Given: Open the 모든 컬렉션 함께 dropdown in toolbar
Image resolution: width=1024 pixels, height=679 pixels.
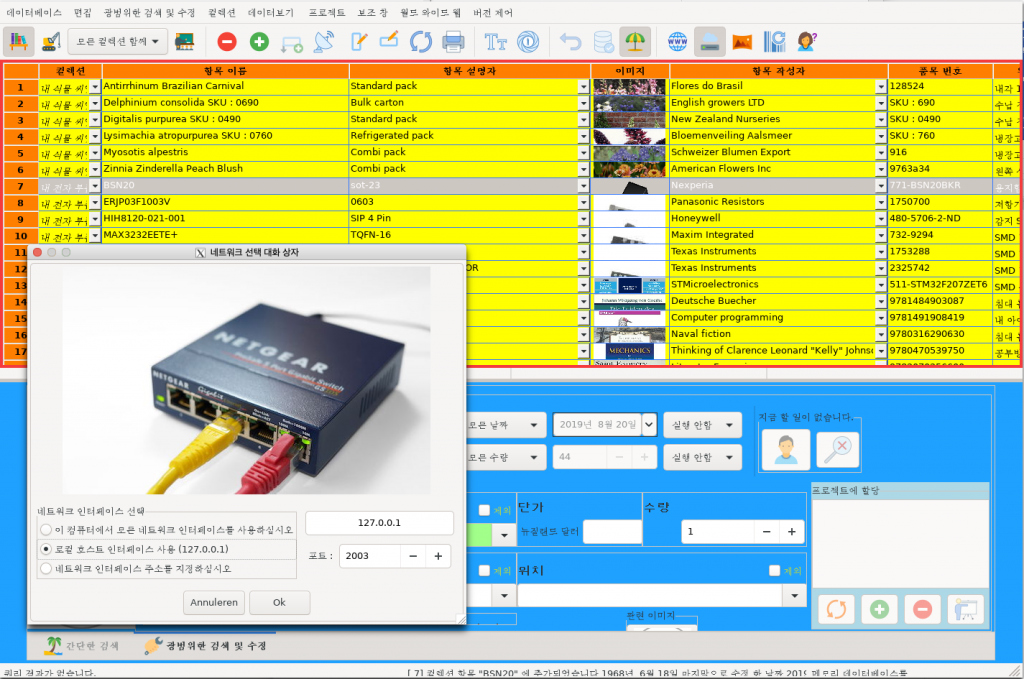Looking at the screenshot, I should (118, 42).
